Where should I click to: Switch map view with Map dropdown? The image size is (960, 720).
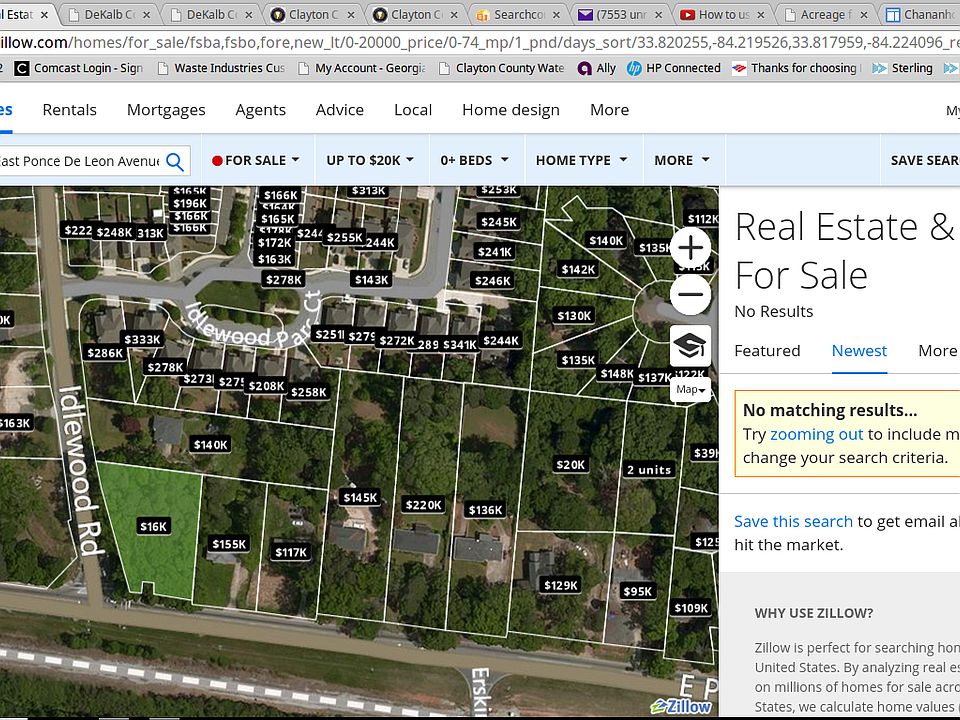point(691,389)
